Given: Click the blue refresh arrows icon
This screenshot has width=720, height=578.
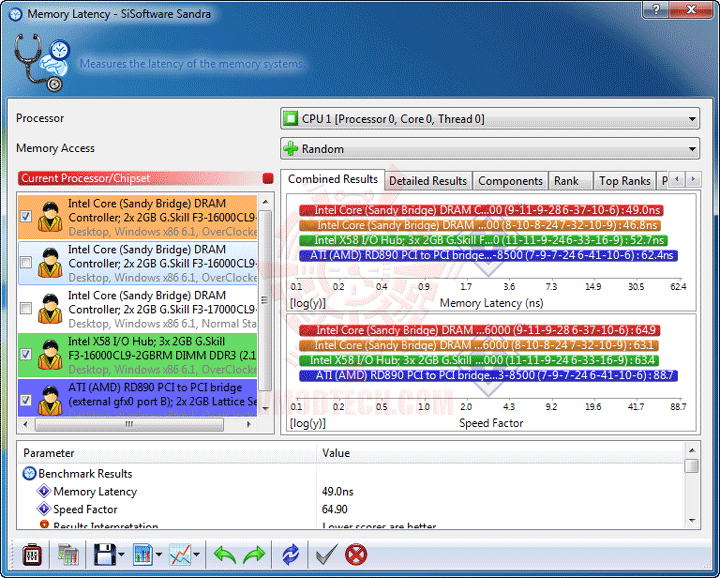Looking at the screenshot, I should [290, 555].
